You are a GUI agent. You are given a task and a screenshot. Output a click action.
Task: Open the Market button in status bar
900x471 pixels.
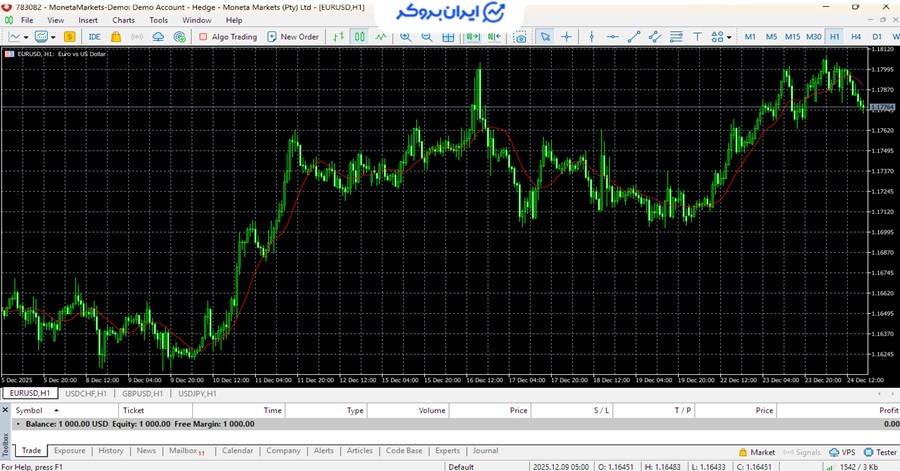[x=756, y=452]
